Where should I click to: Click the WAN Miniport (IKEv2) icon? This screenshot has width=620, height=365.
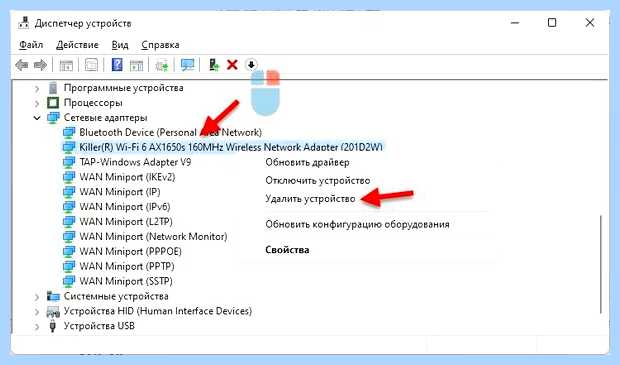pos(69,177)
